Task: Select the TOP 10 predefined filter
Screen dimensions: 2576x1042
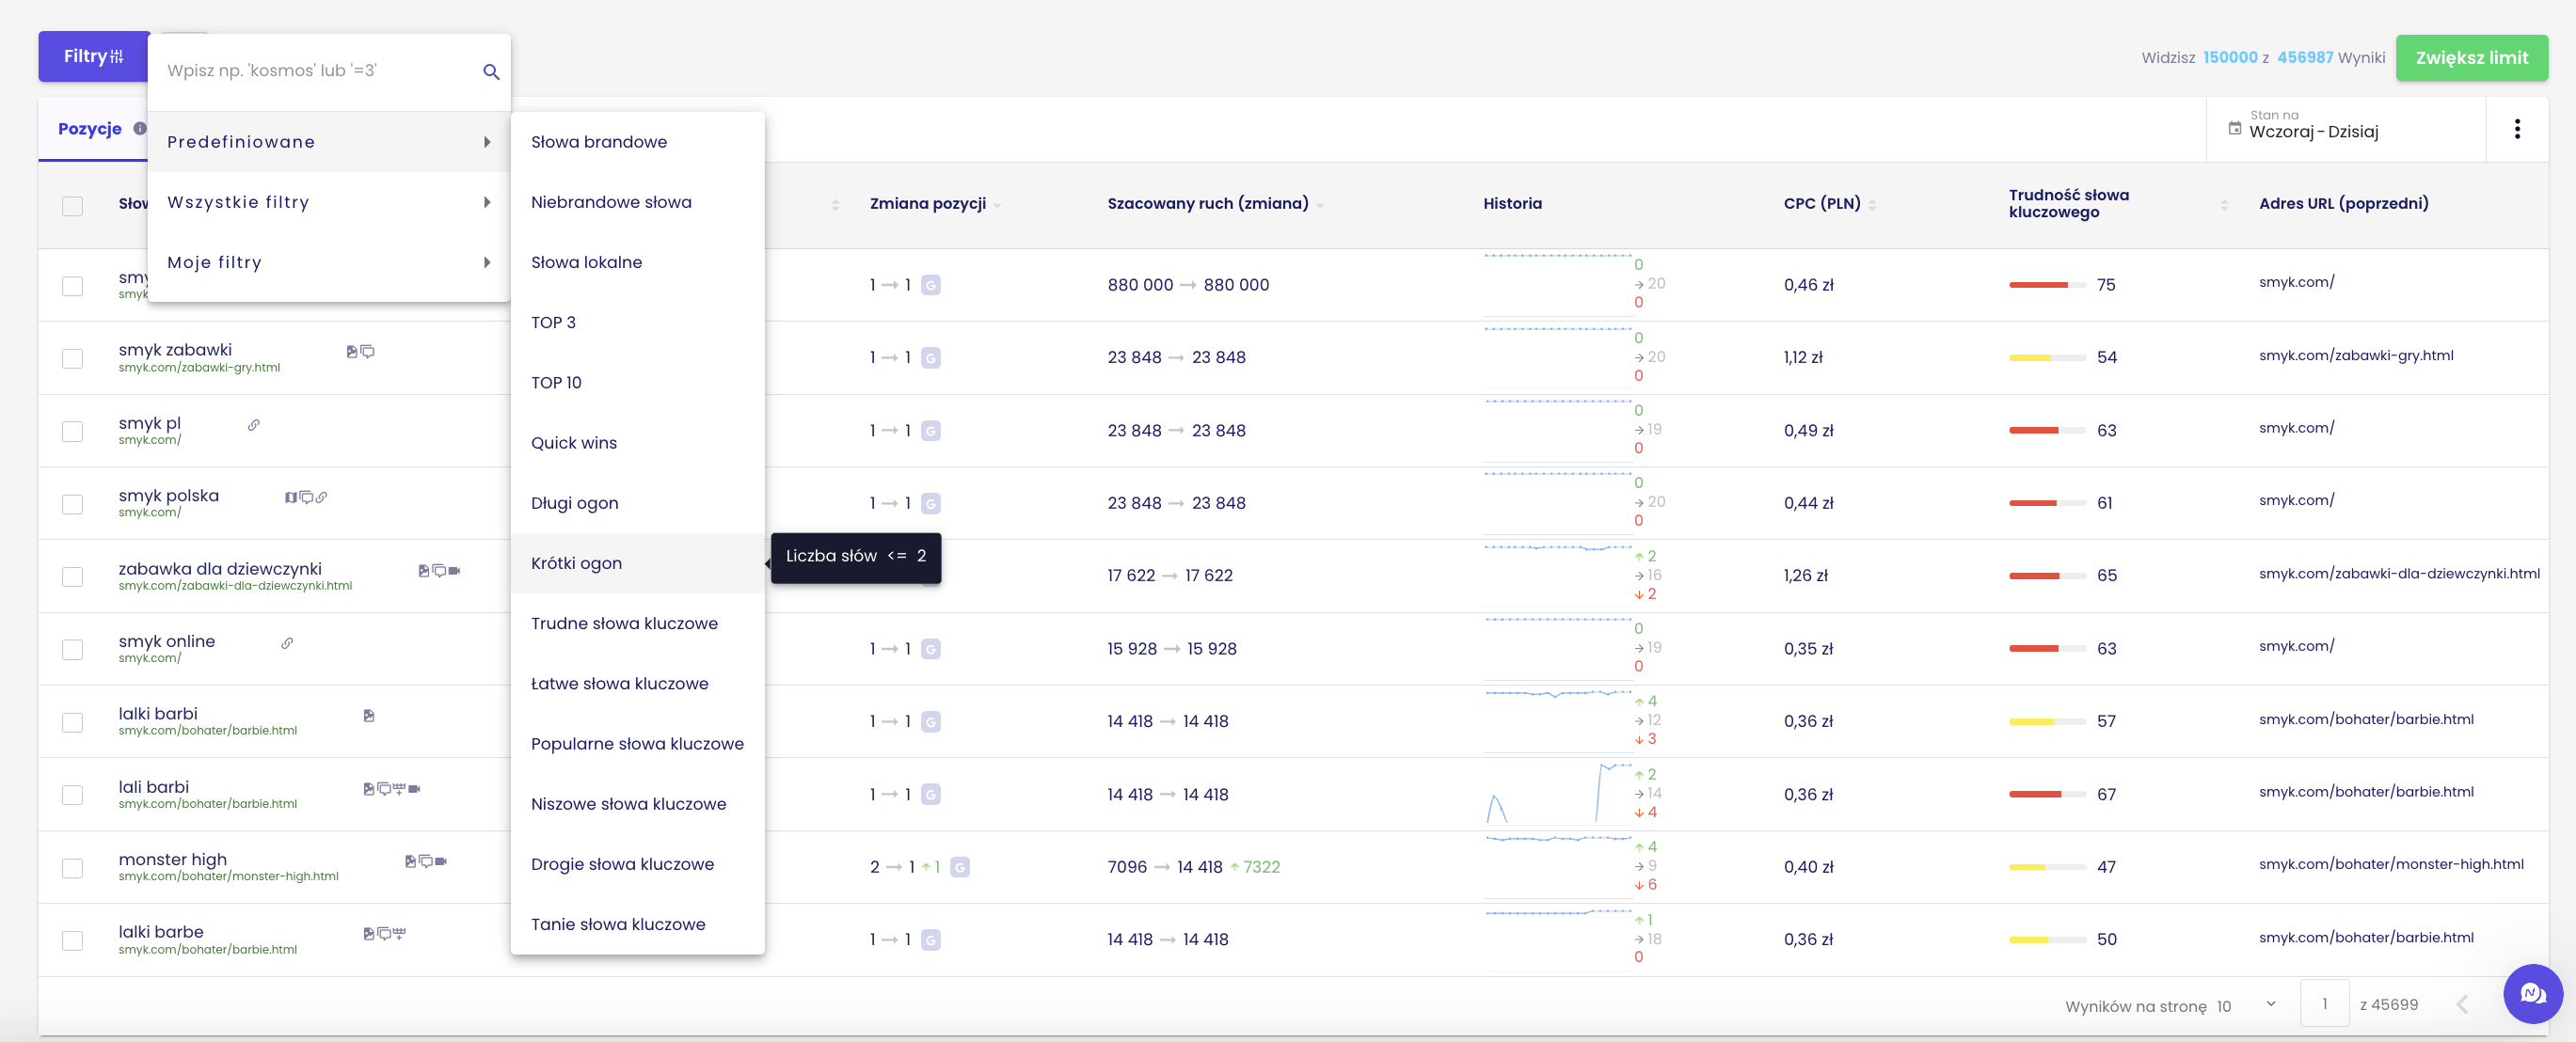Action: (x=637, y=382)
